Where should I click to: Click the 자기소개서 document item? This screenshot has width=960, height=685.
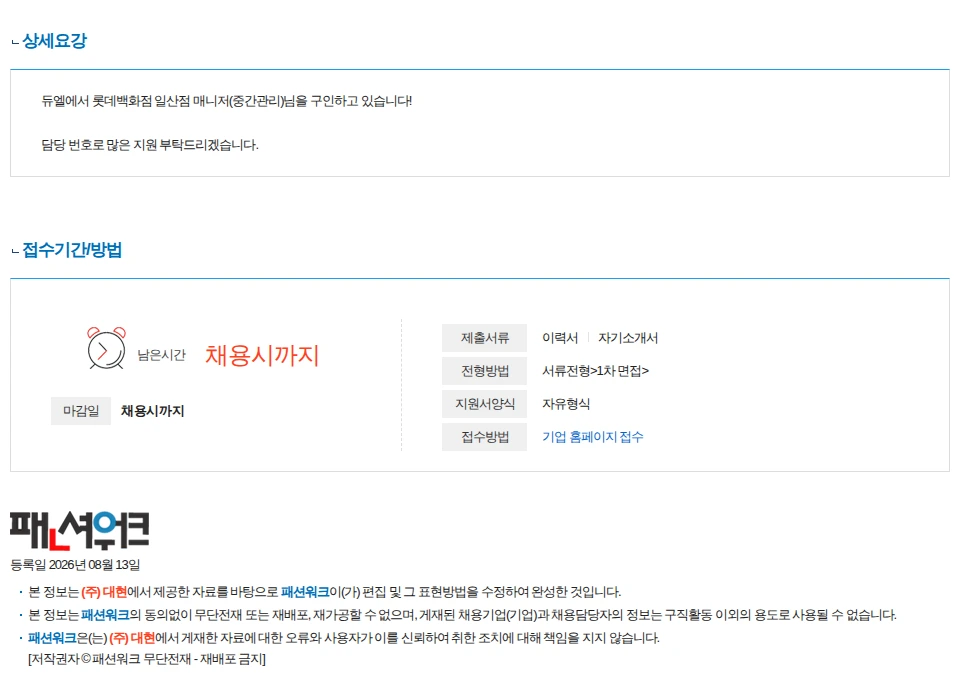click(x=628, y=338)
